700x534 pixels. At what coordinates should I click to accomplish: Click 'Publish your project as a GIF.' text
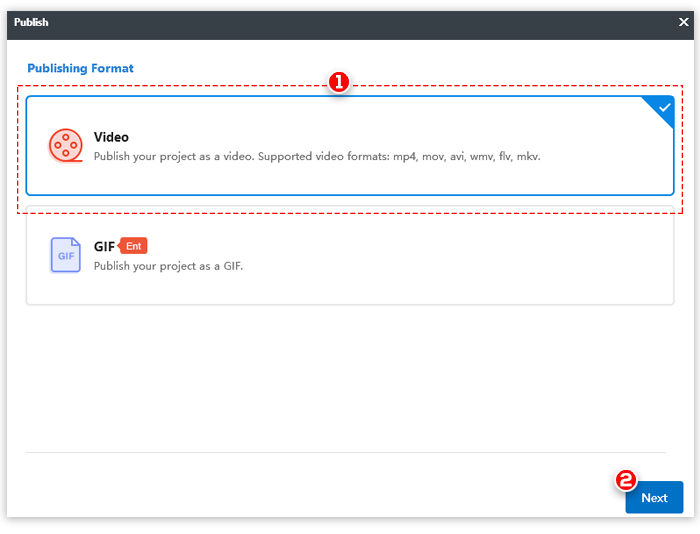168,266
